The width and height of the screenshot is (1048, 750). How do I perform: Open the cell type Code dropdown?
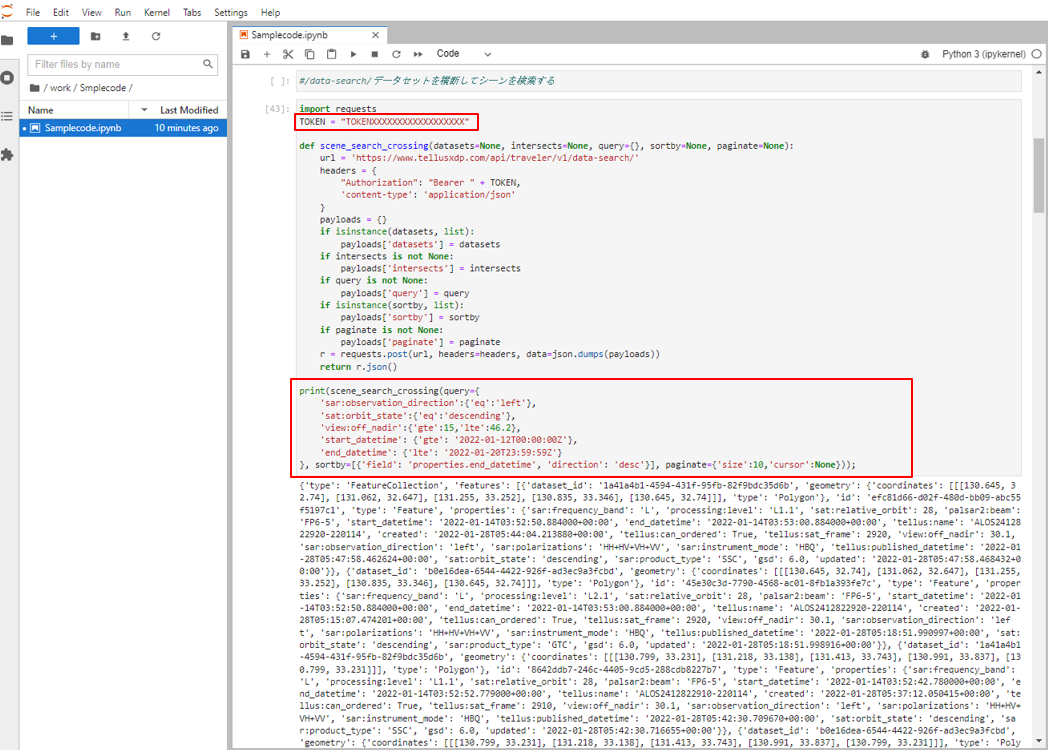[x=464, y=54]
